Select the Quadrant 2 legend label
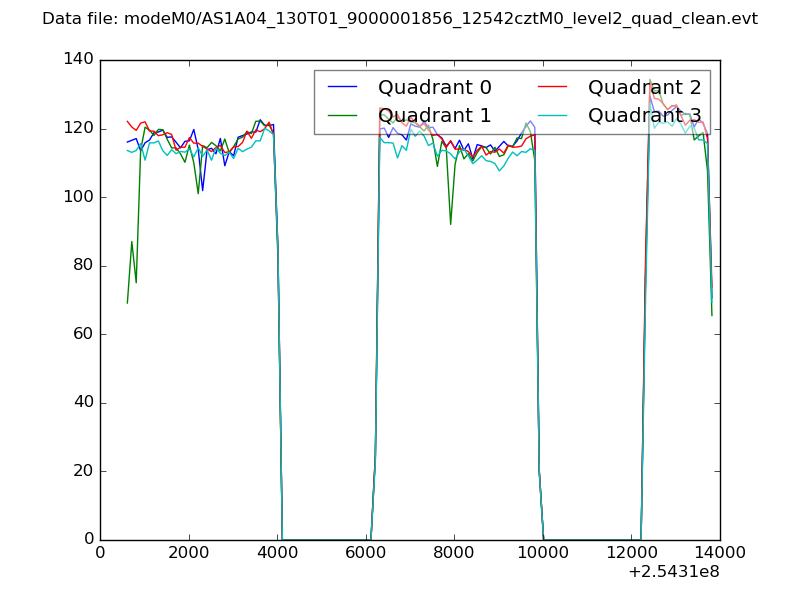Viewport: 800px width, 600px height. pos(644,88)
